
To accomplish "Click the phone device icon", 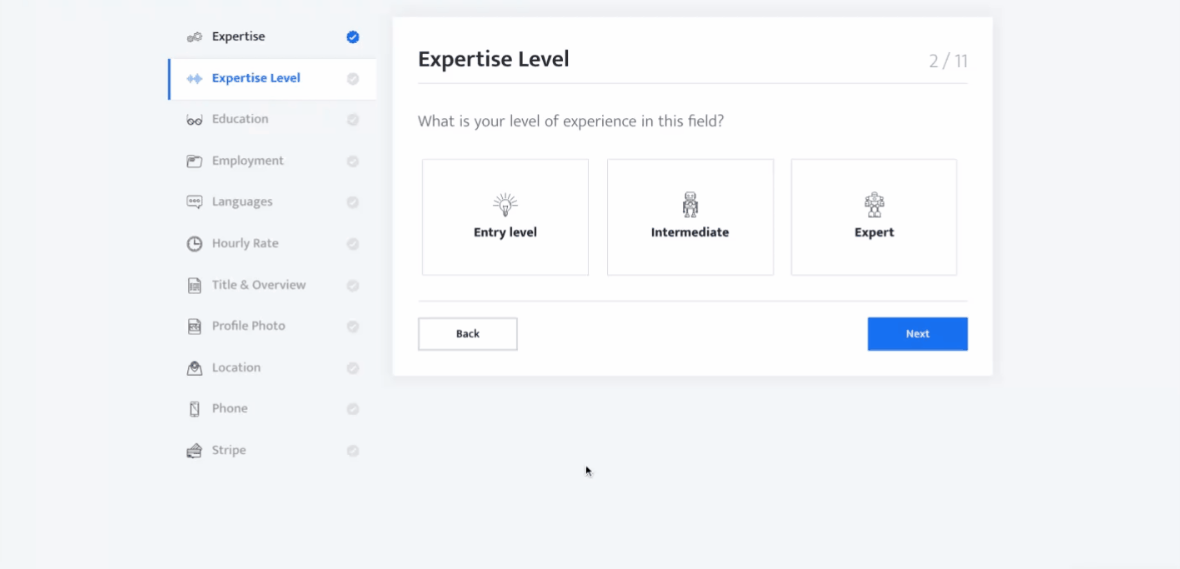I will pos(194,409).
